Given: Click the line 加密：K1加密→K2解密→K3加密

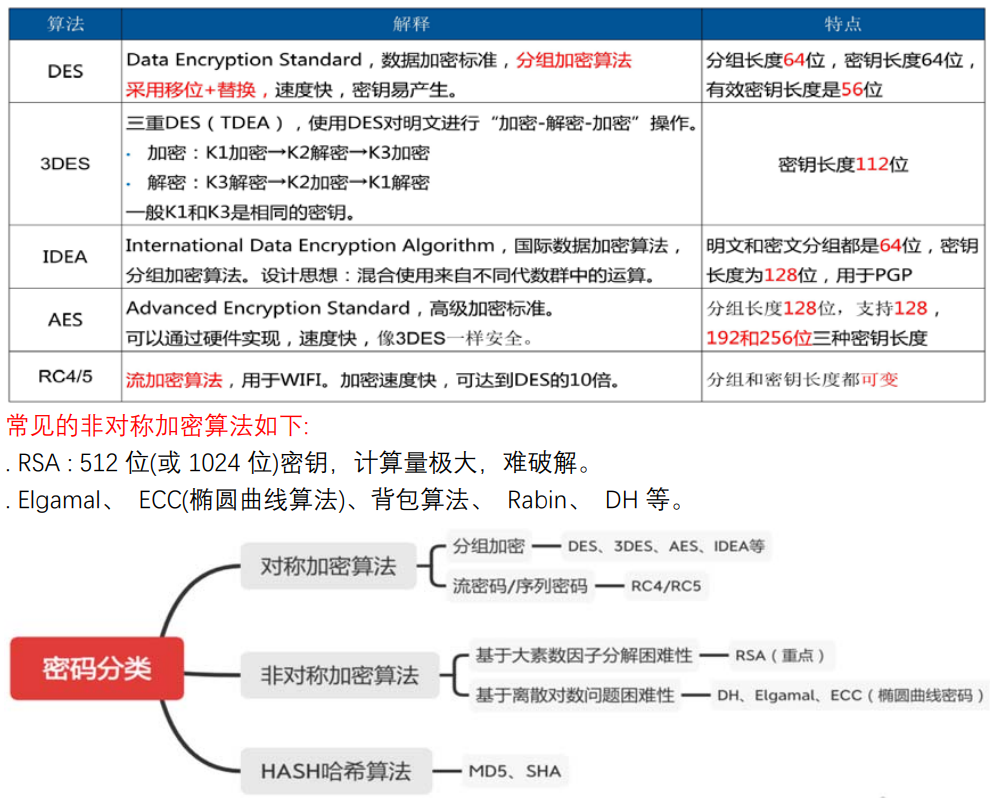Looking at the screenshot, I should 288,153.
